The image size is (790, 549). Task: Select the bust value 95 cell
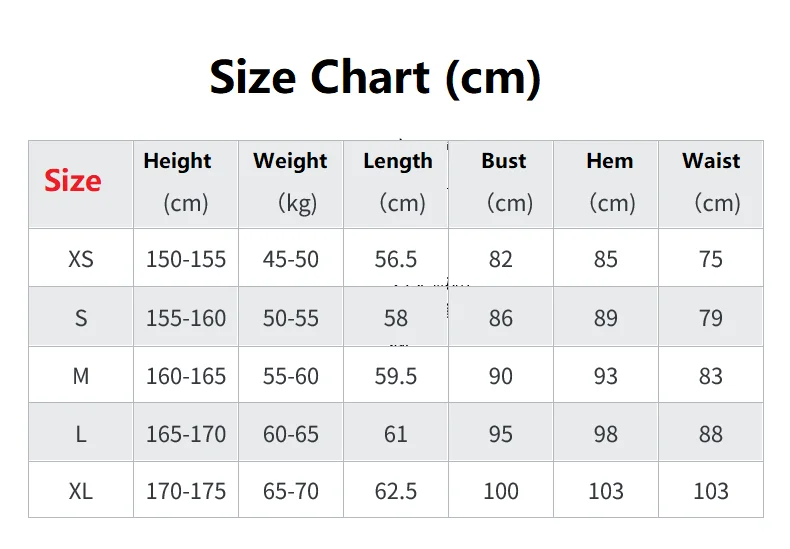click(501, 433)
